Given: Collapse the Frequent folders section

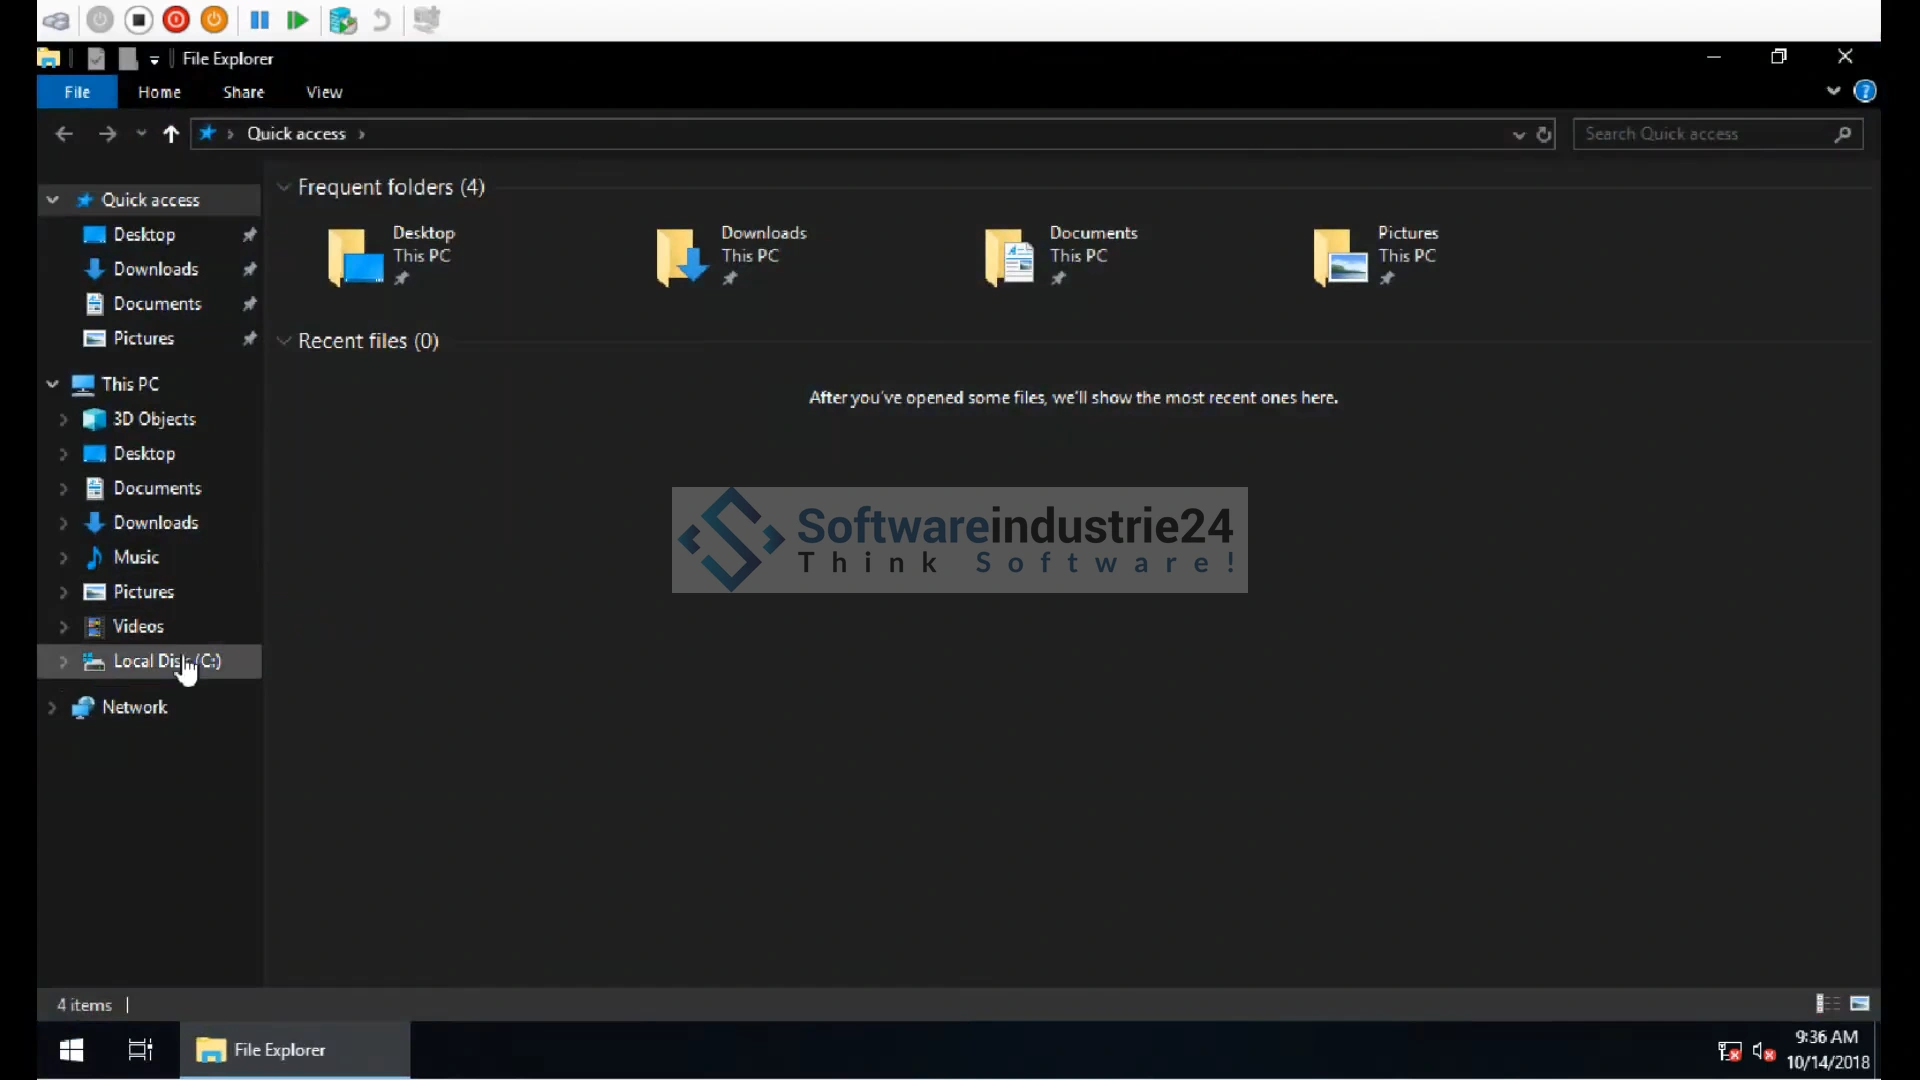Looking at the screenshot, I should tap(284, 187).
